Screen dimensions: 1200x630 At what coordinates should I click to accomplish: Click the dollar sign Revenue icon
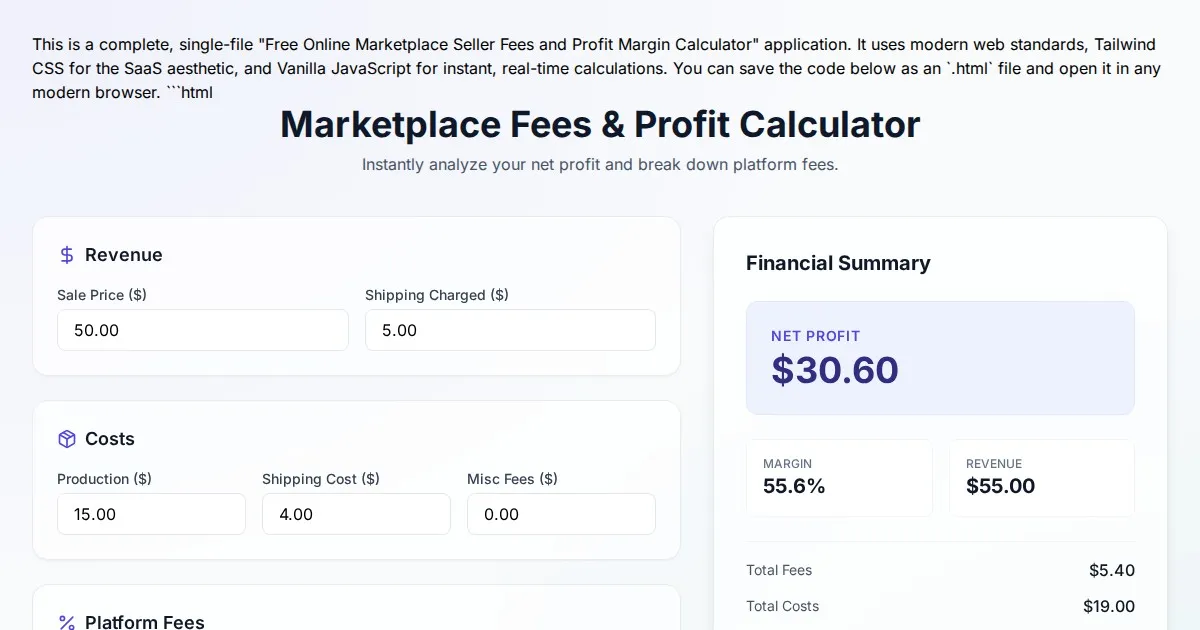click(67, 255)
